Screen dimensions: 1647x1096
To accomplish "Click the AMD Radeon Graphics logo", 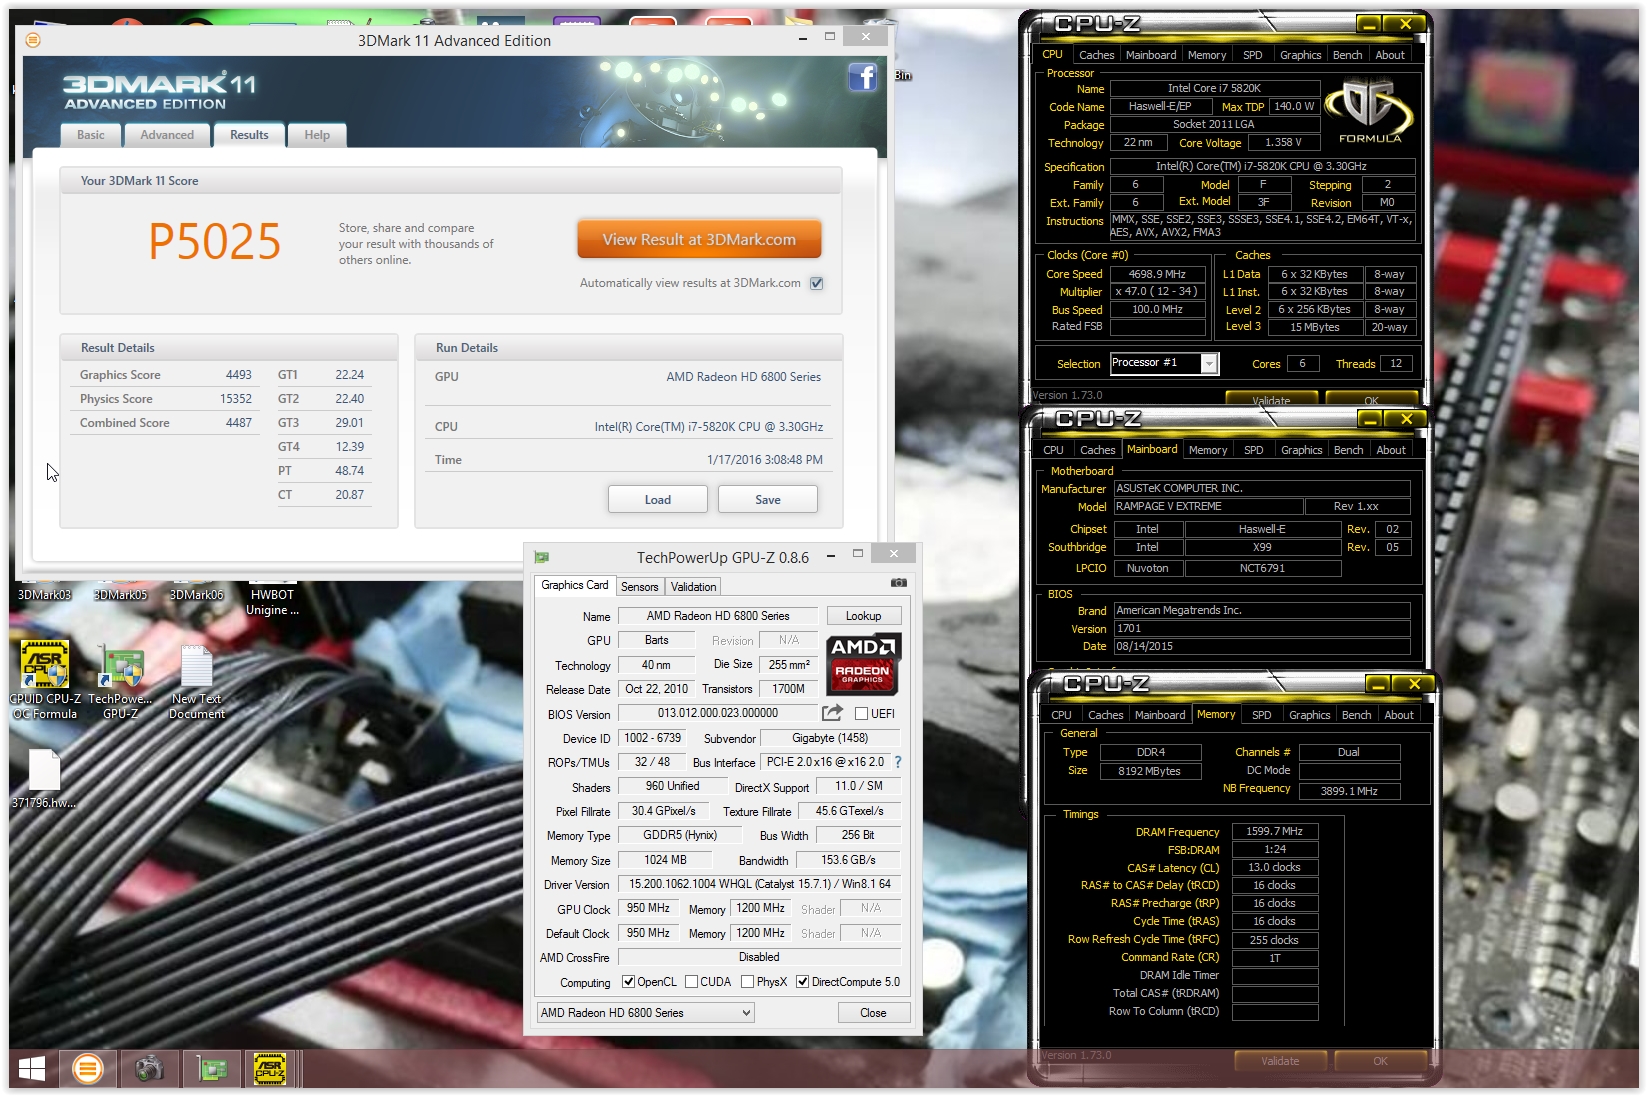I will pos(864,663).
